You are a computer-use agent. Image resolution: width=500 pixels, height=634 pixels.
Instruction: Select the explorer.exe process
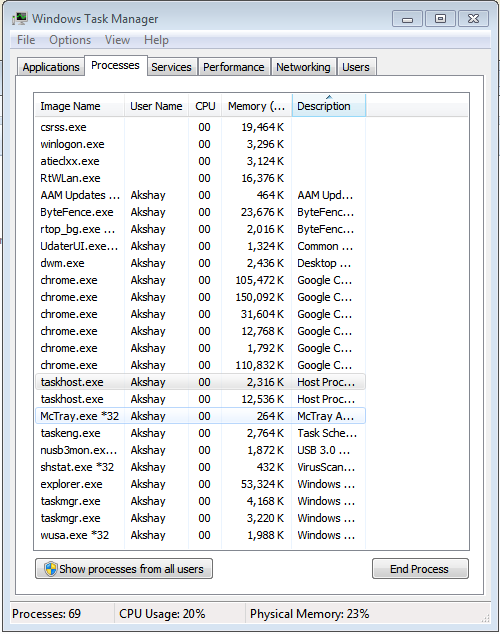(x=200, y=484)
